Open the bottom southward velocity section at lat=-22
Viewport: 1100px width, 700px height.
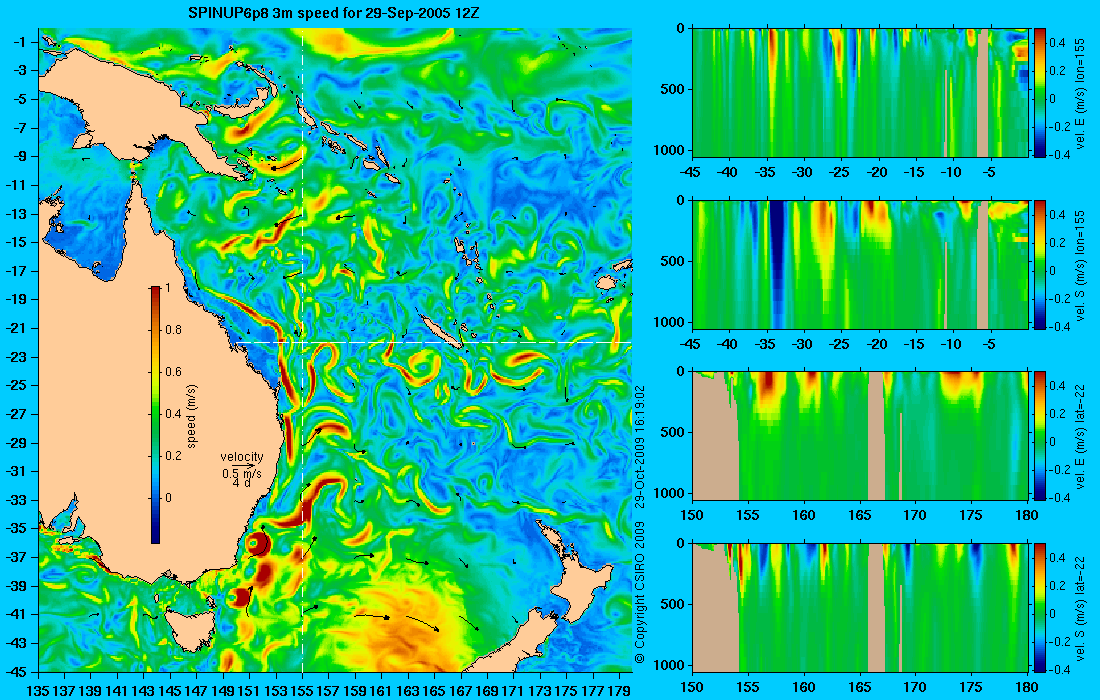(861, 607)
